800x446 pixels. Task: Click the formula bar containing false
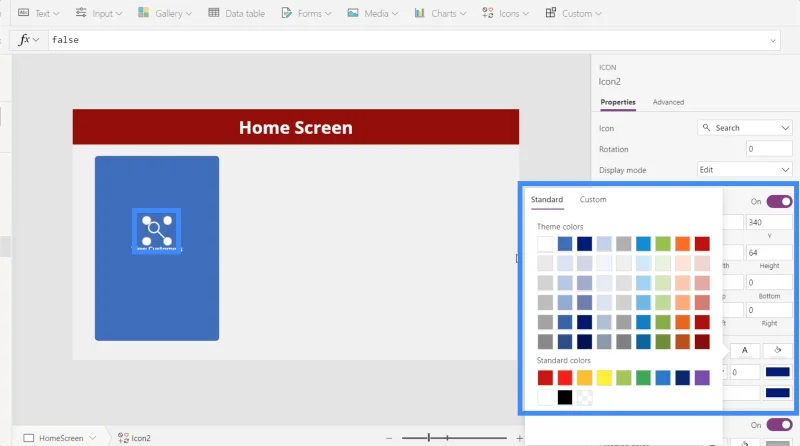[x=408, y=40]
